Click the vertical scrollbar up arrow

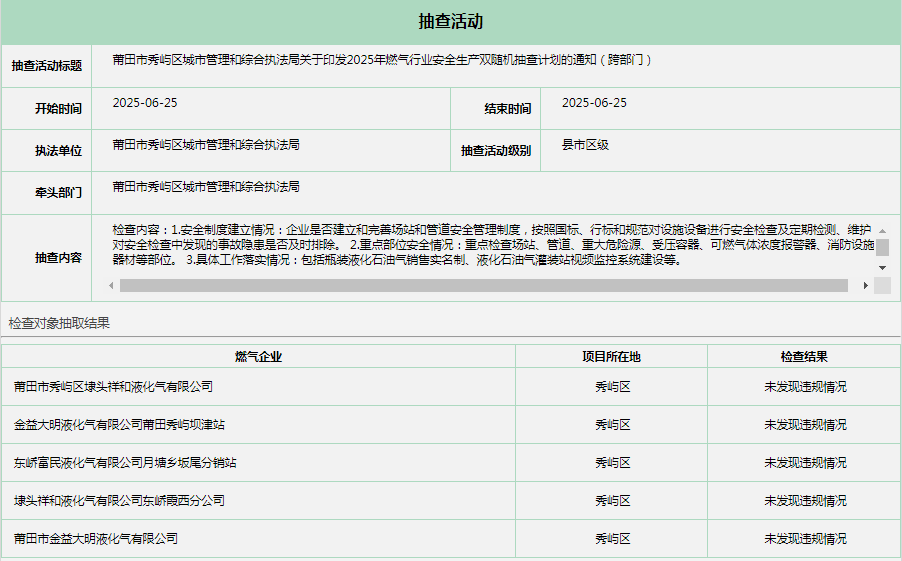point(882,231)
